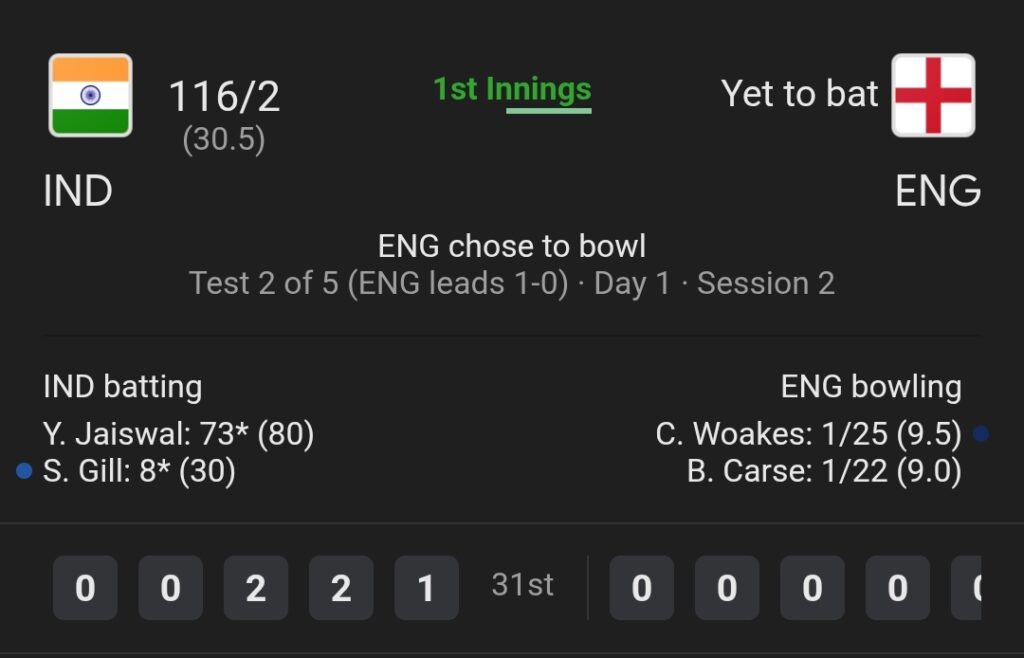Open C. Woakes's bowling figures
This screenshot has height=658, width=1024.
point(808,434)
